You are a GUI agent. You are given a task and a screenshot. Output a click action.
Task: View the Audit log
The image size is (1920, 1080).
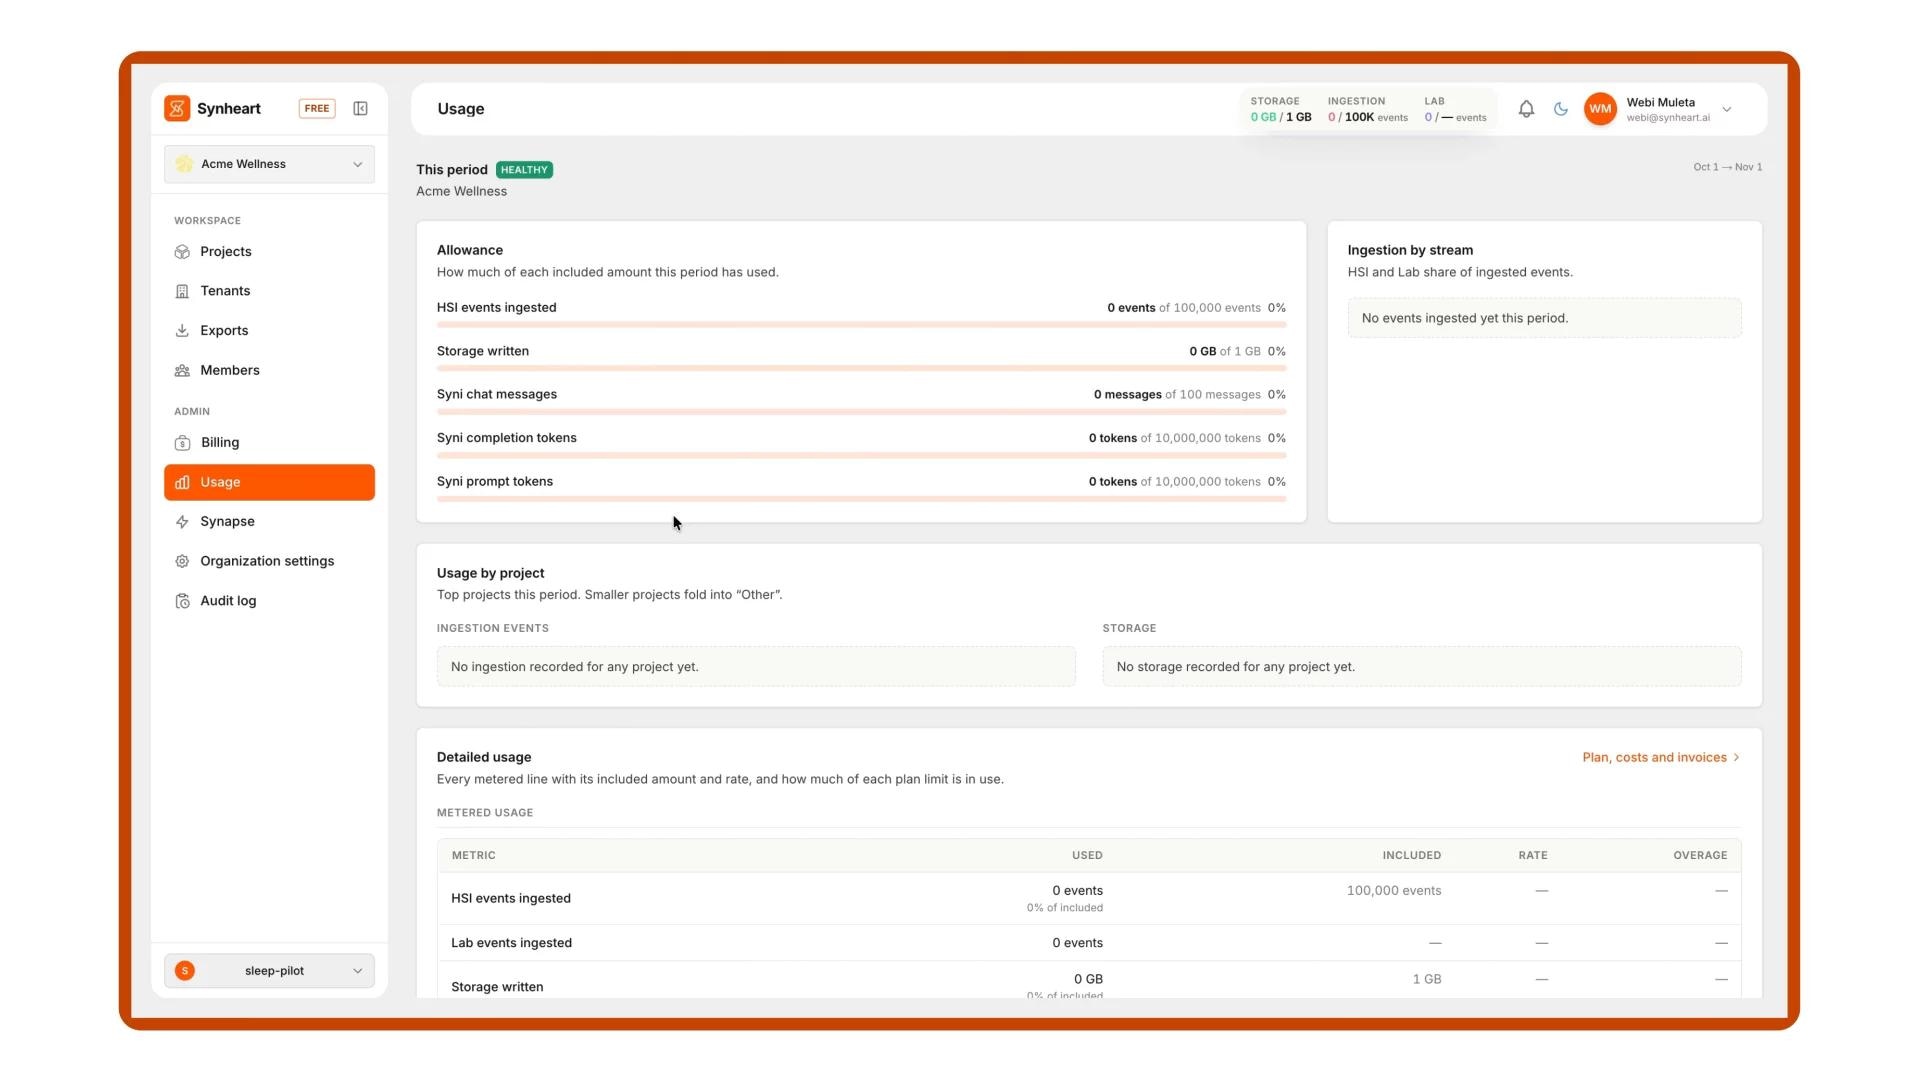coord(269,601)
